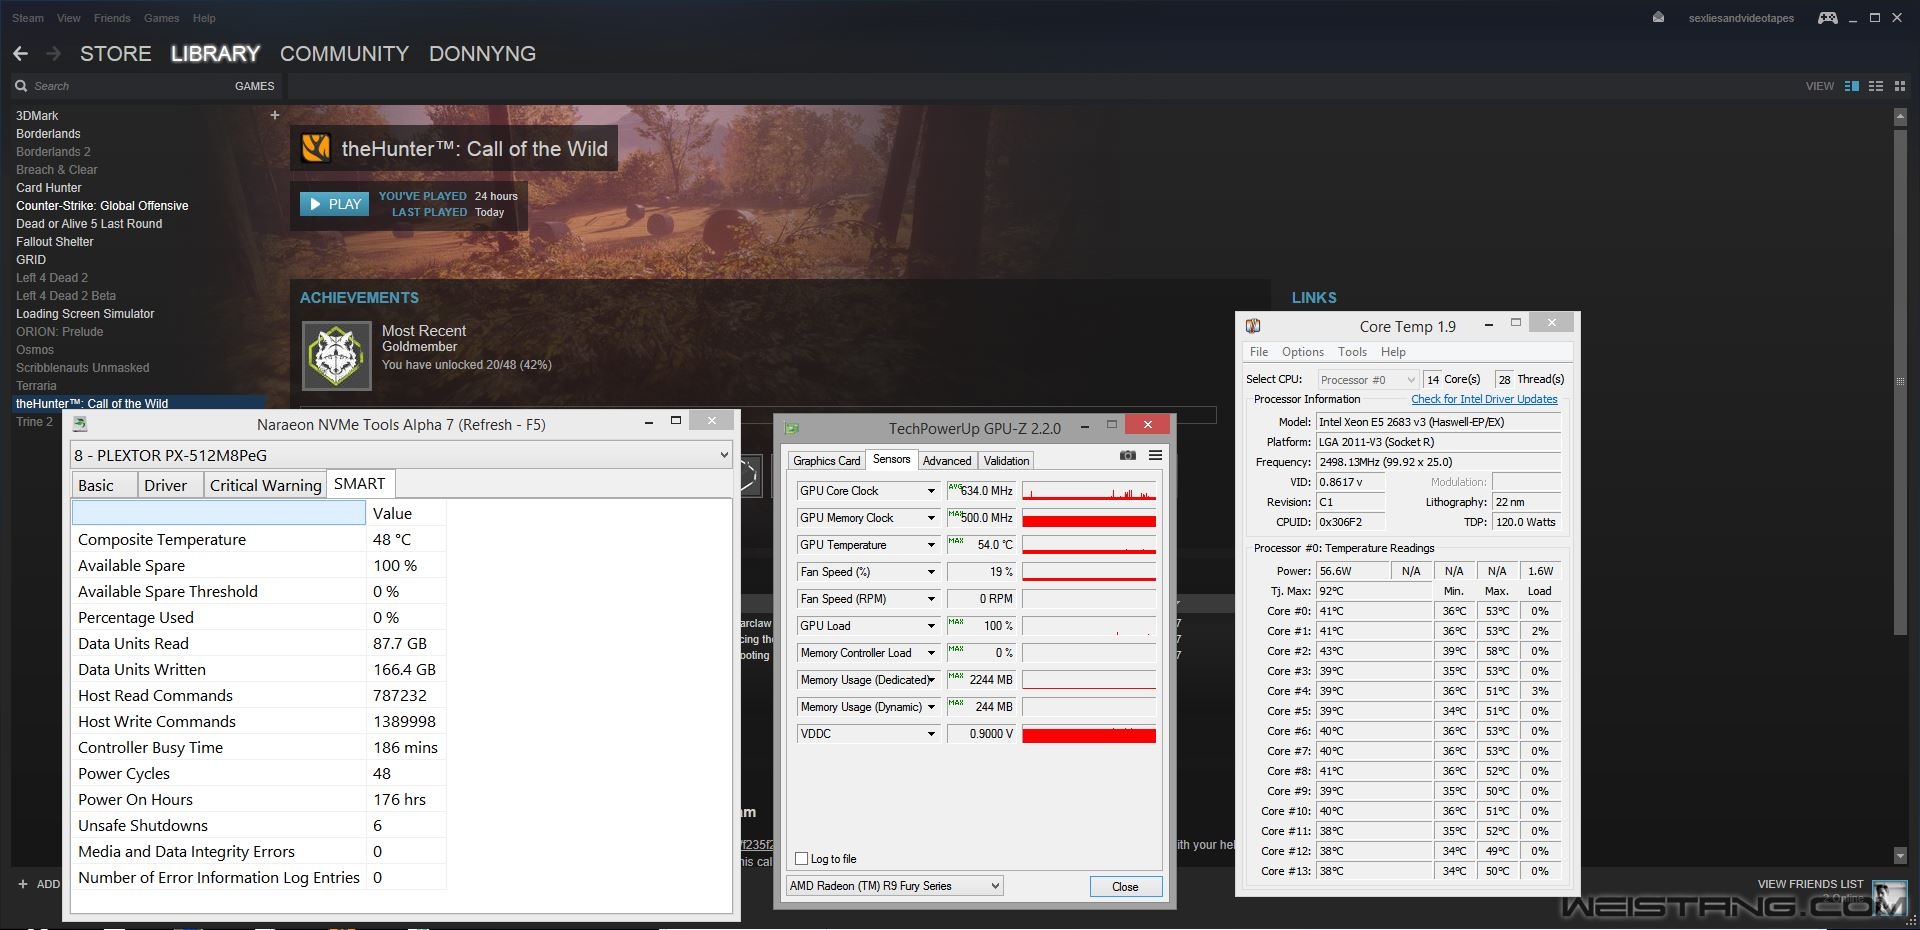Open the Friends menu in Steam
Image resolution: width=1920 pixels, height=930 pixels.
click(x=112, y=18)
